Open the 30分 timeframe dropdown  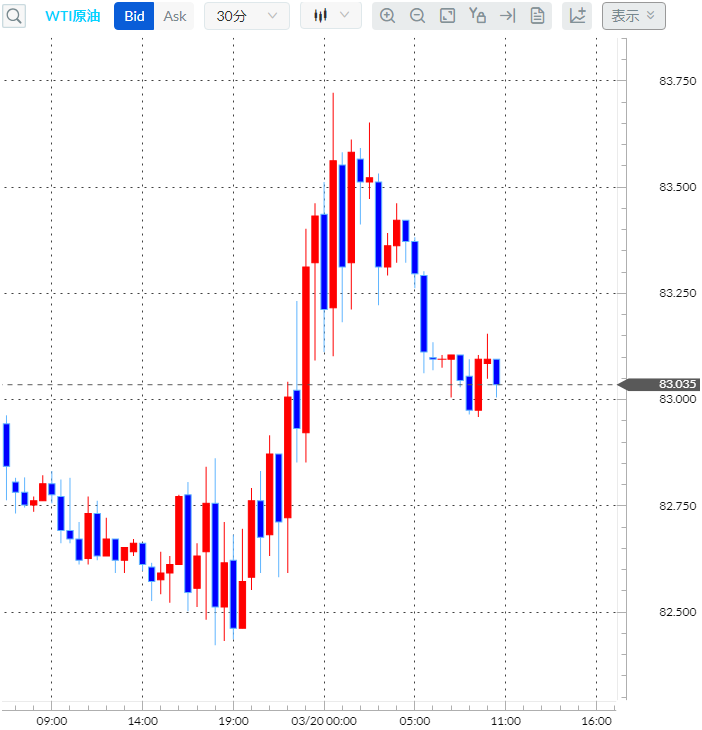click(x=247, y=16)
